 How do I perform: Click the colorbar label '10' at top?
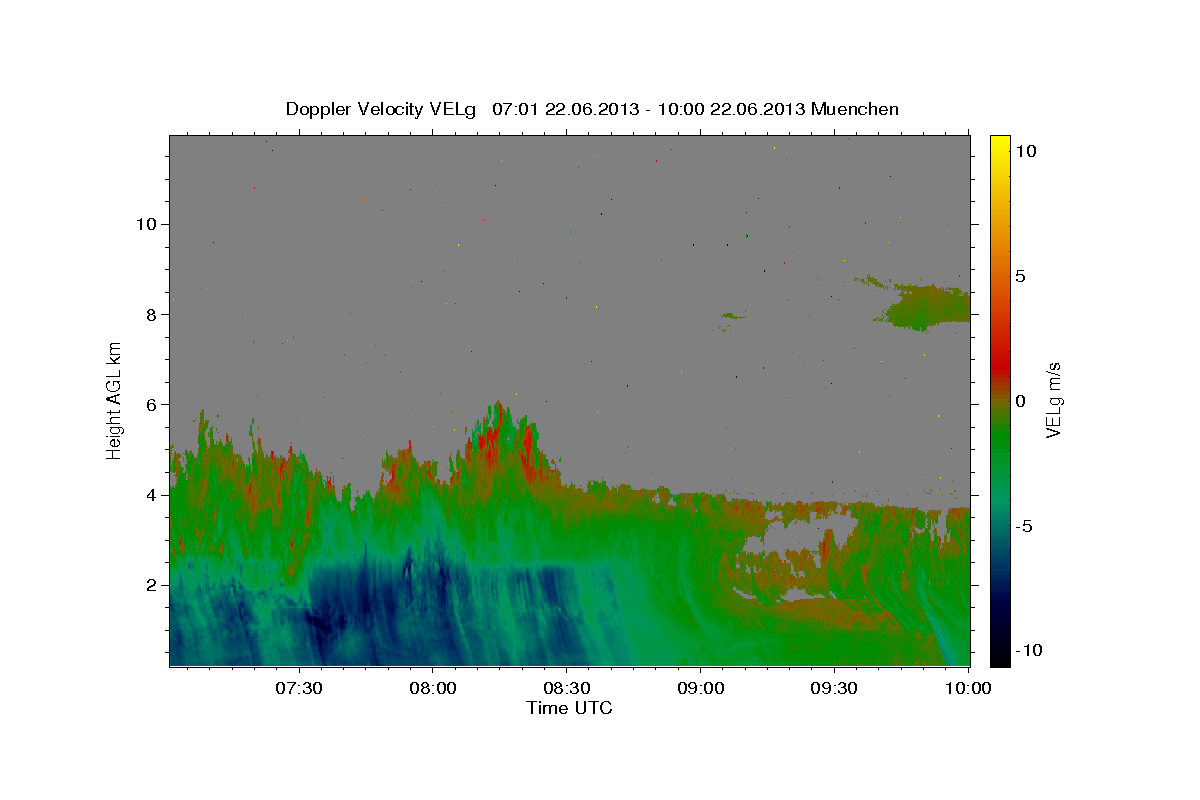click(1024, 150)
